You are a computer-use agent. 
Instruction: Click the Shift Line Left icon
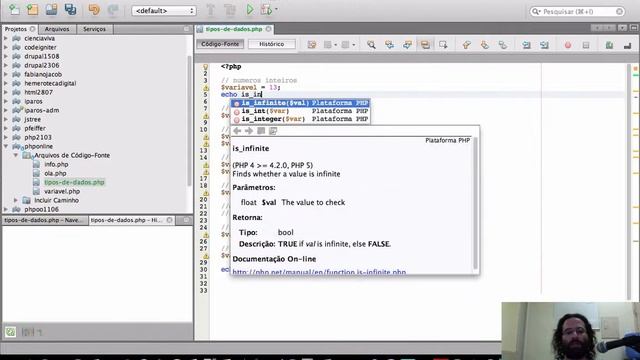tap(526, 44)
